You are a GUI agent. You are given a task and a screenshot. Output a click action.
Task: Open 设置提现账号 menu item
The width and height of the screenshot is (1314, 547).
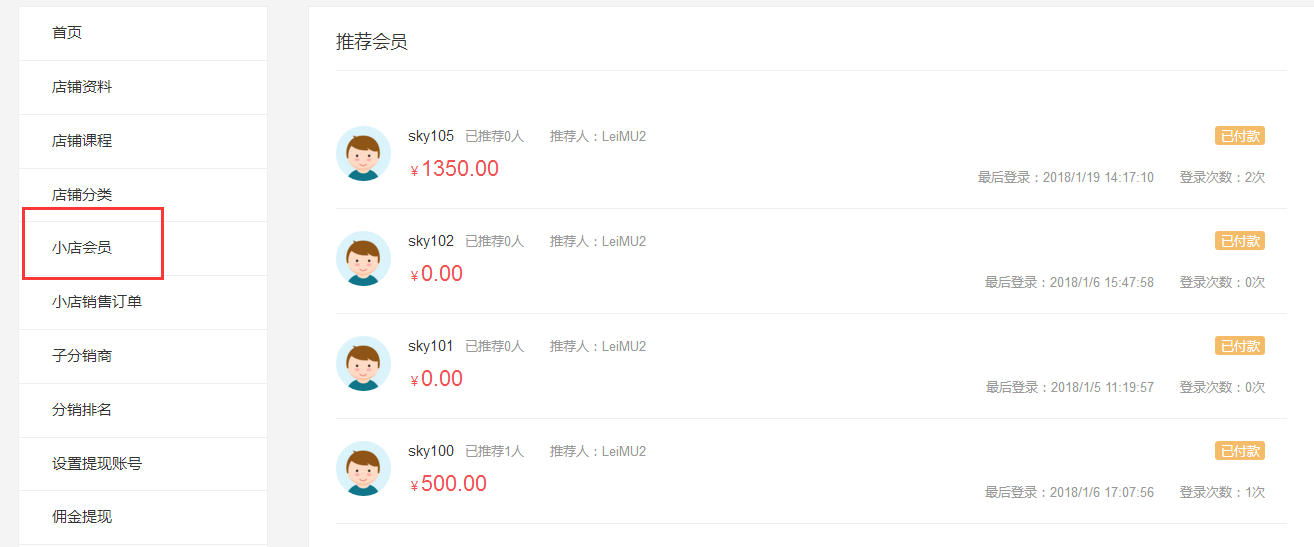[x=143, y=464]
